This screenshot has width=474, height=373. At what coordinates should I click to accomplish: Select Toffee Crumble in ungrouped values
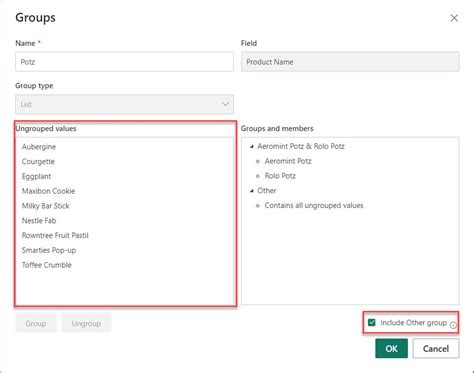[x=47, y=265]
